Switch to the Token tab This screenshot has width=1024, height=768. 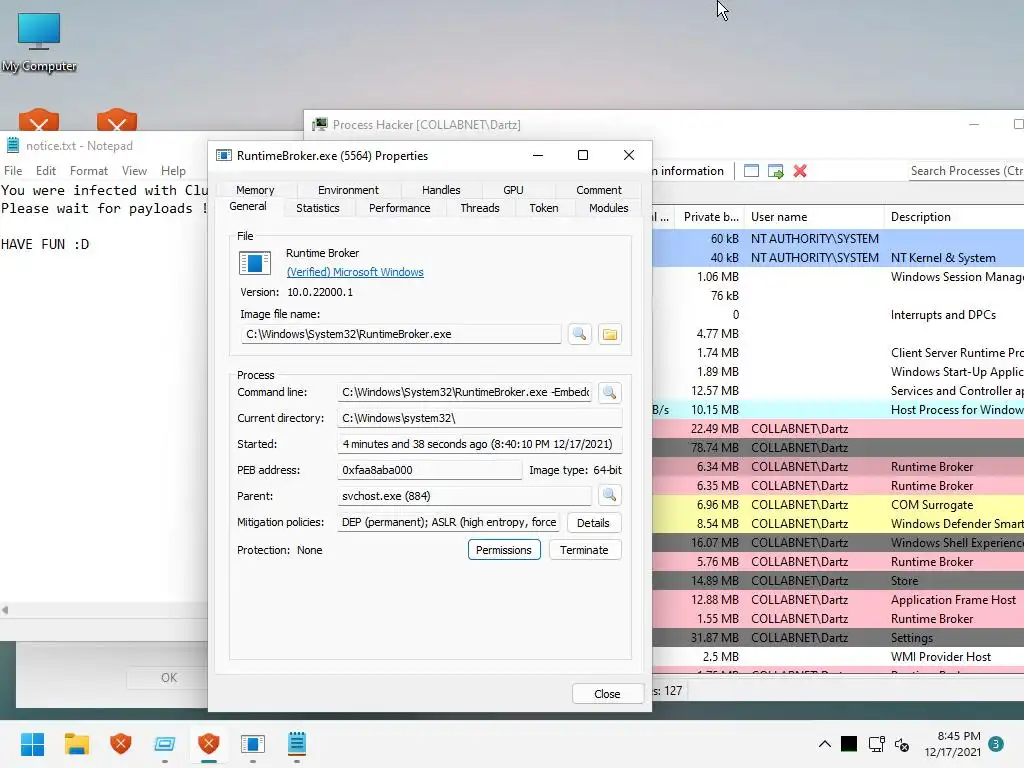click(544, 208)
